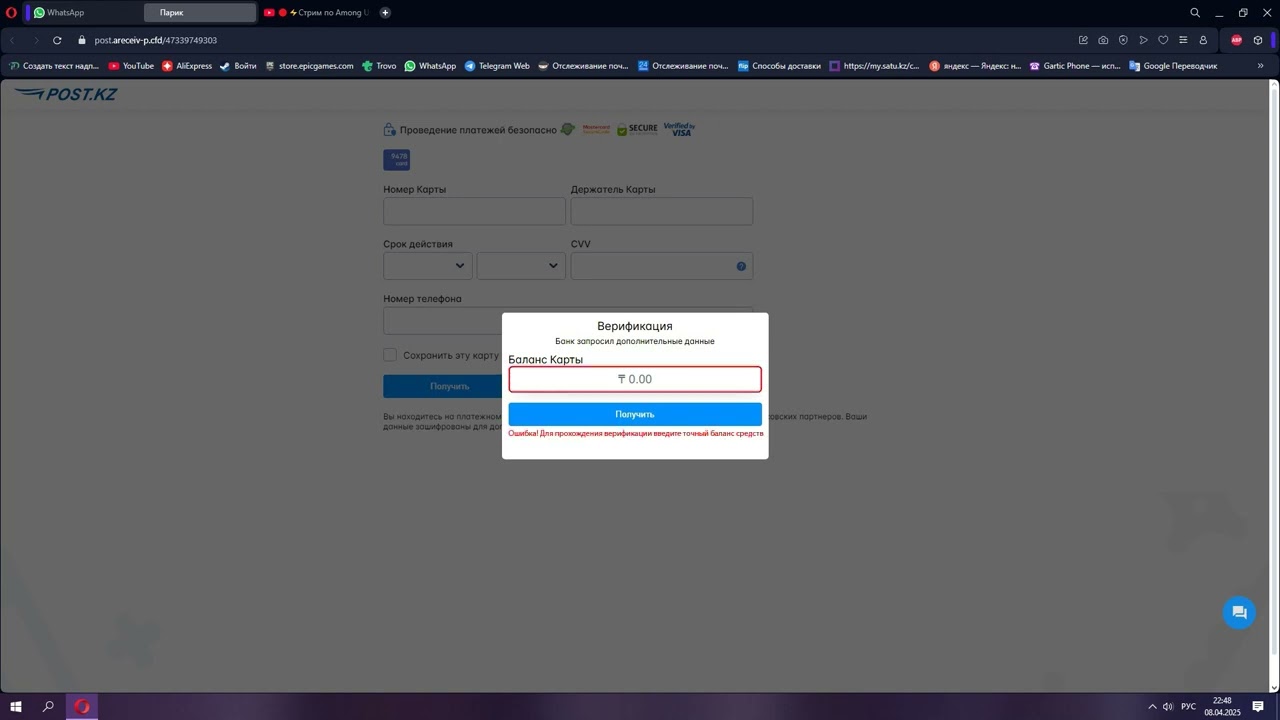Open the chat support bubble icon
The width and height of the screenshot is (1280, 720).
1239,613
